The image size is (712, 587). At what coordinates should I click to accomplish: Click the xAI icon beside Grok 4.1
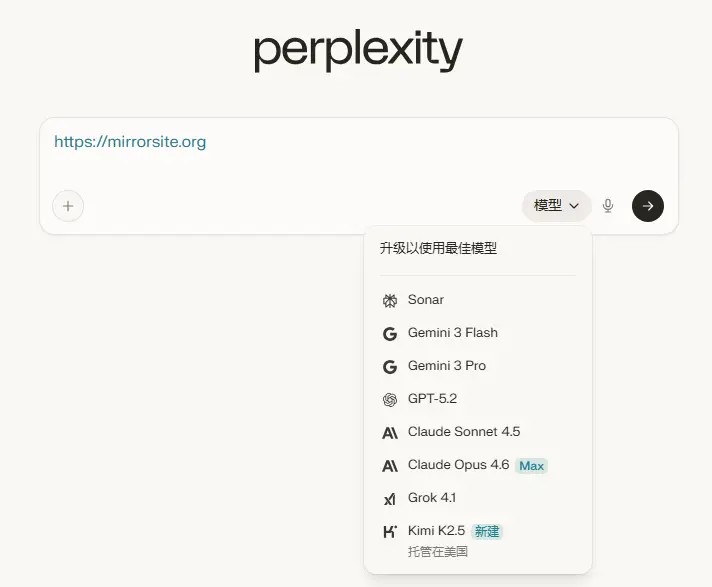click(x=390, y=498)
